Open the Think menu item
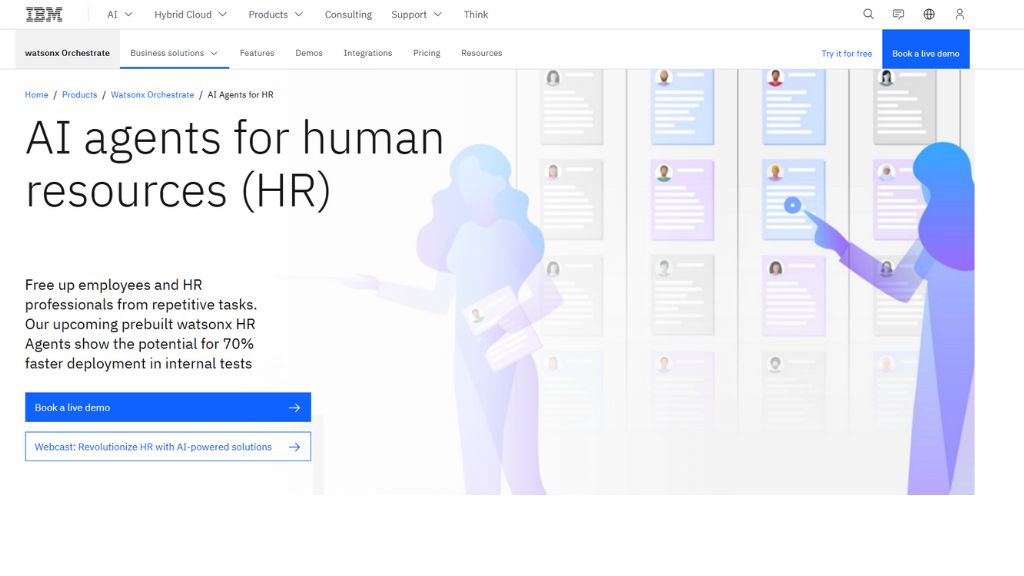The height and width of the screenshot is (576, 1024). (x=475, y=14)
